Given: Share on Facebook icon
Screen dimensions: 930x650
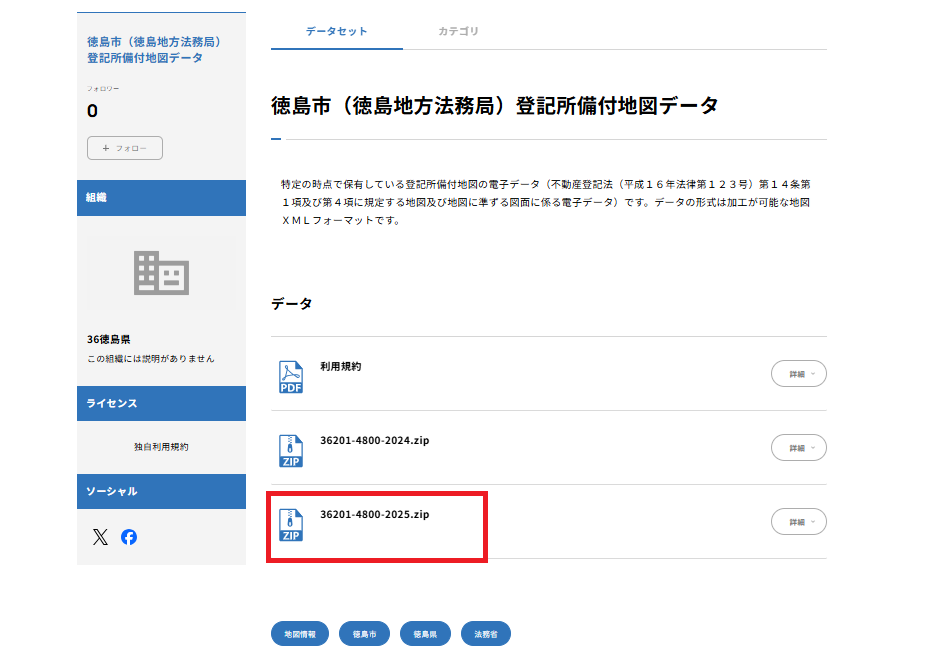Looking at the screenshot, I should 129,537.
